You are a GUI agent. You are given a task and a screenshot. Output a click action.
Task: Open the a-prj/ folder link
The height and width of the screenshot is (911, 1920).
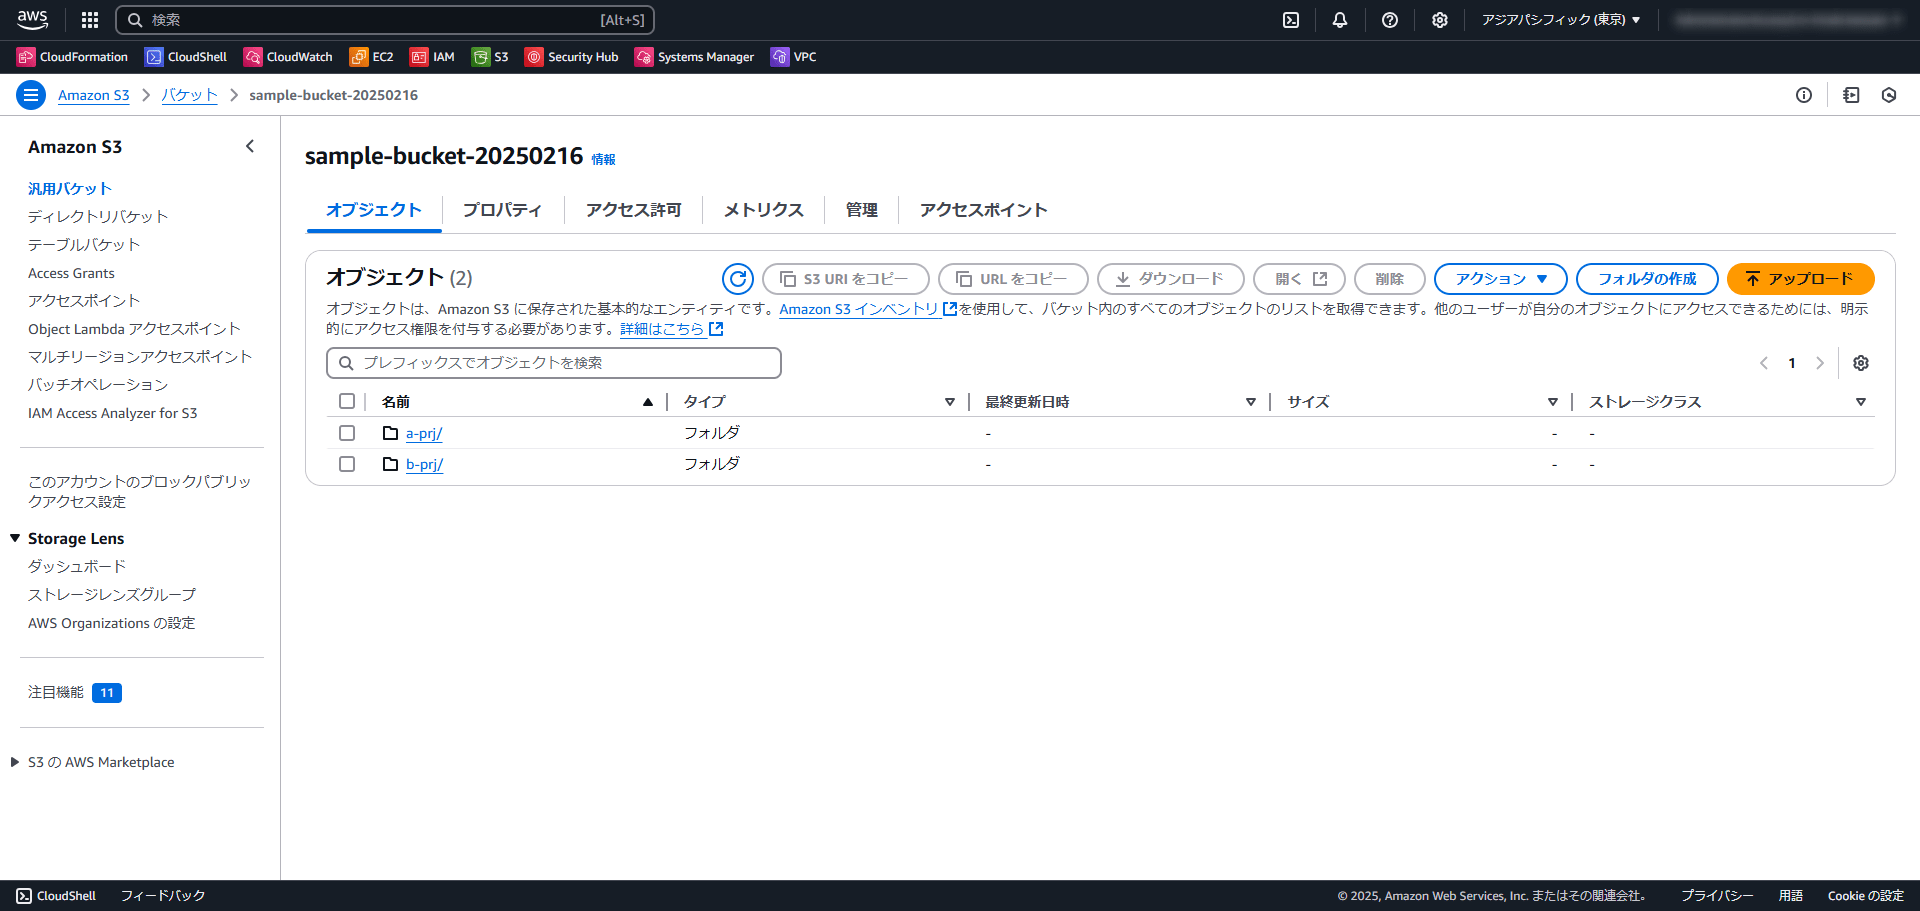pos(424,433)
